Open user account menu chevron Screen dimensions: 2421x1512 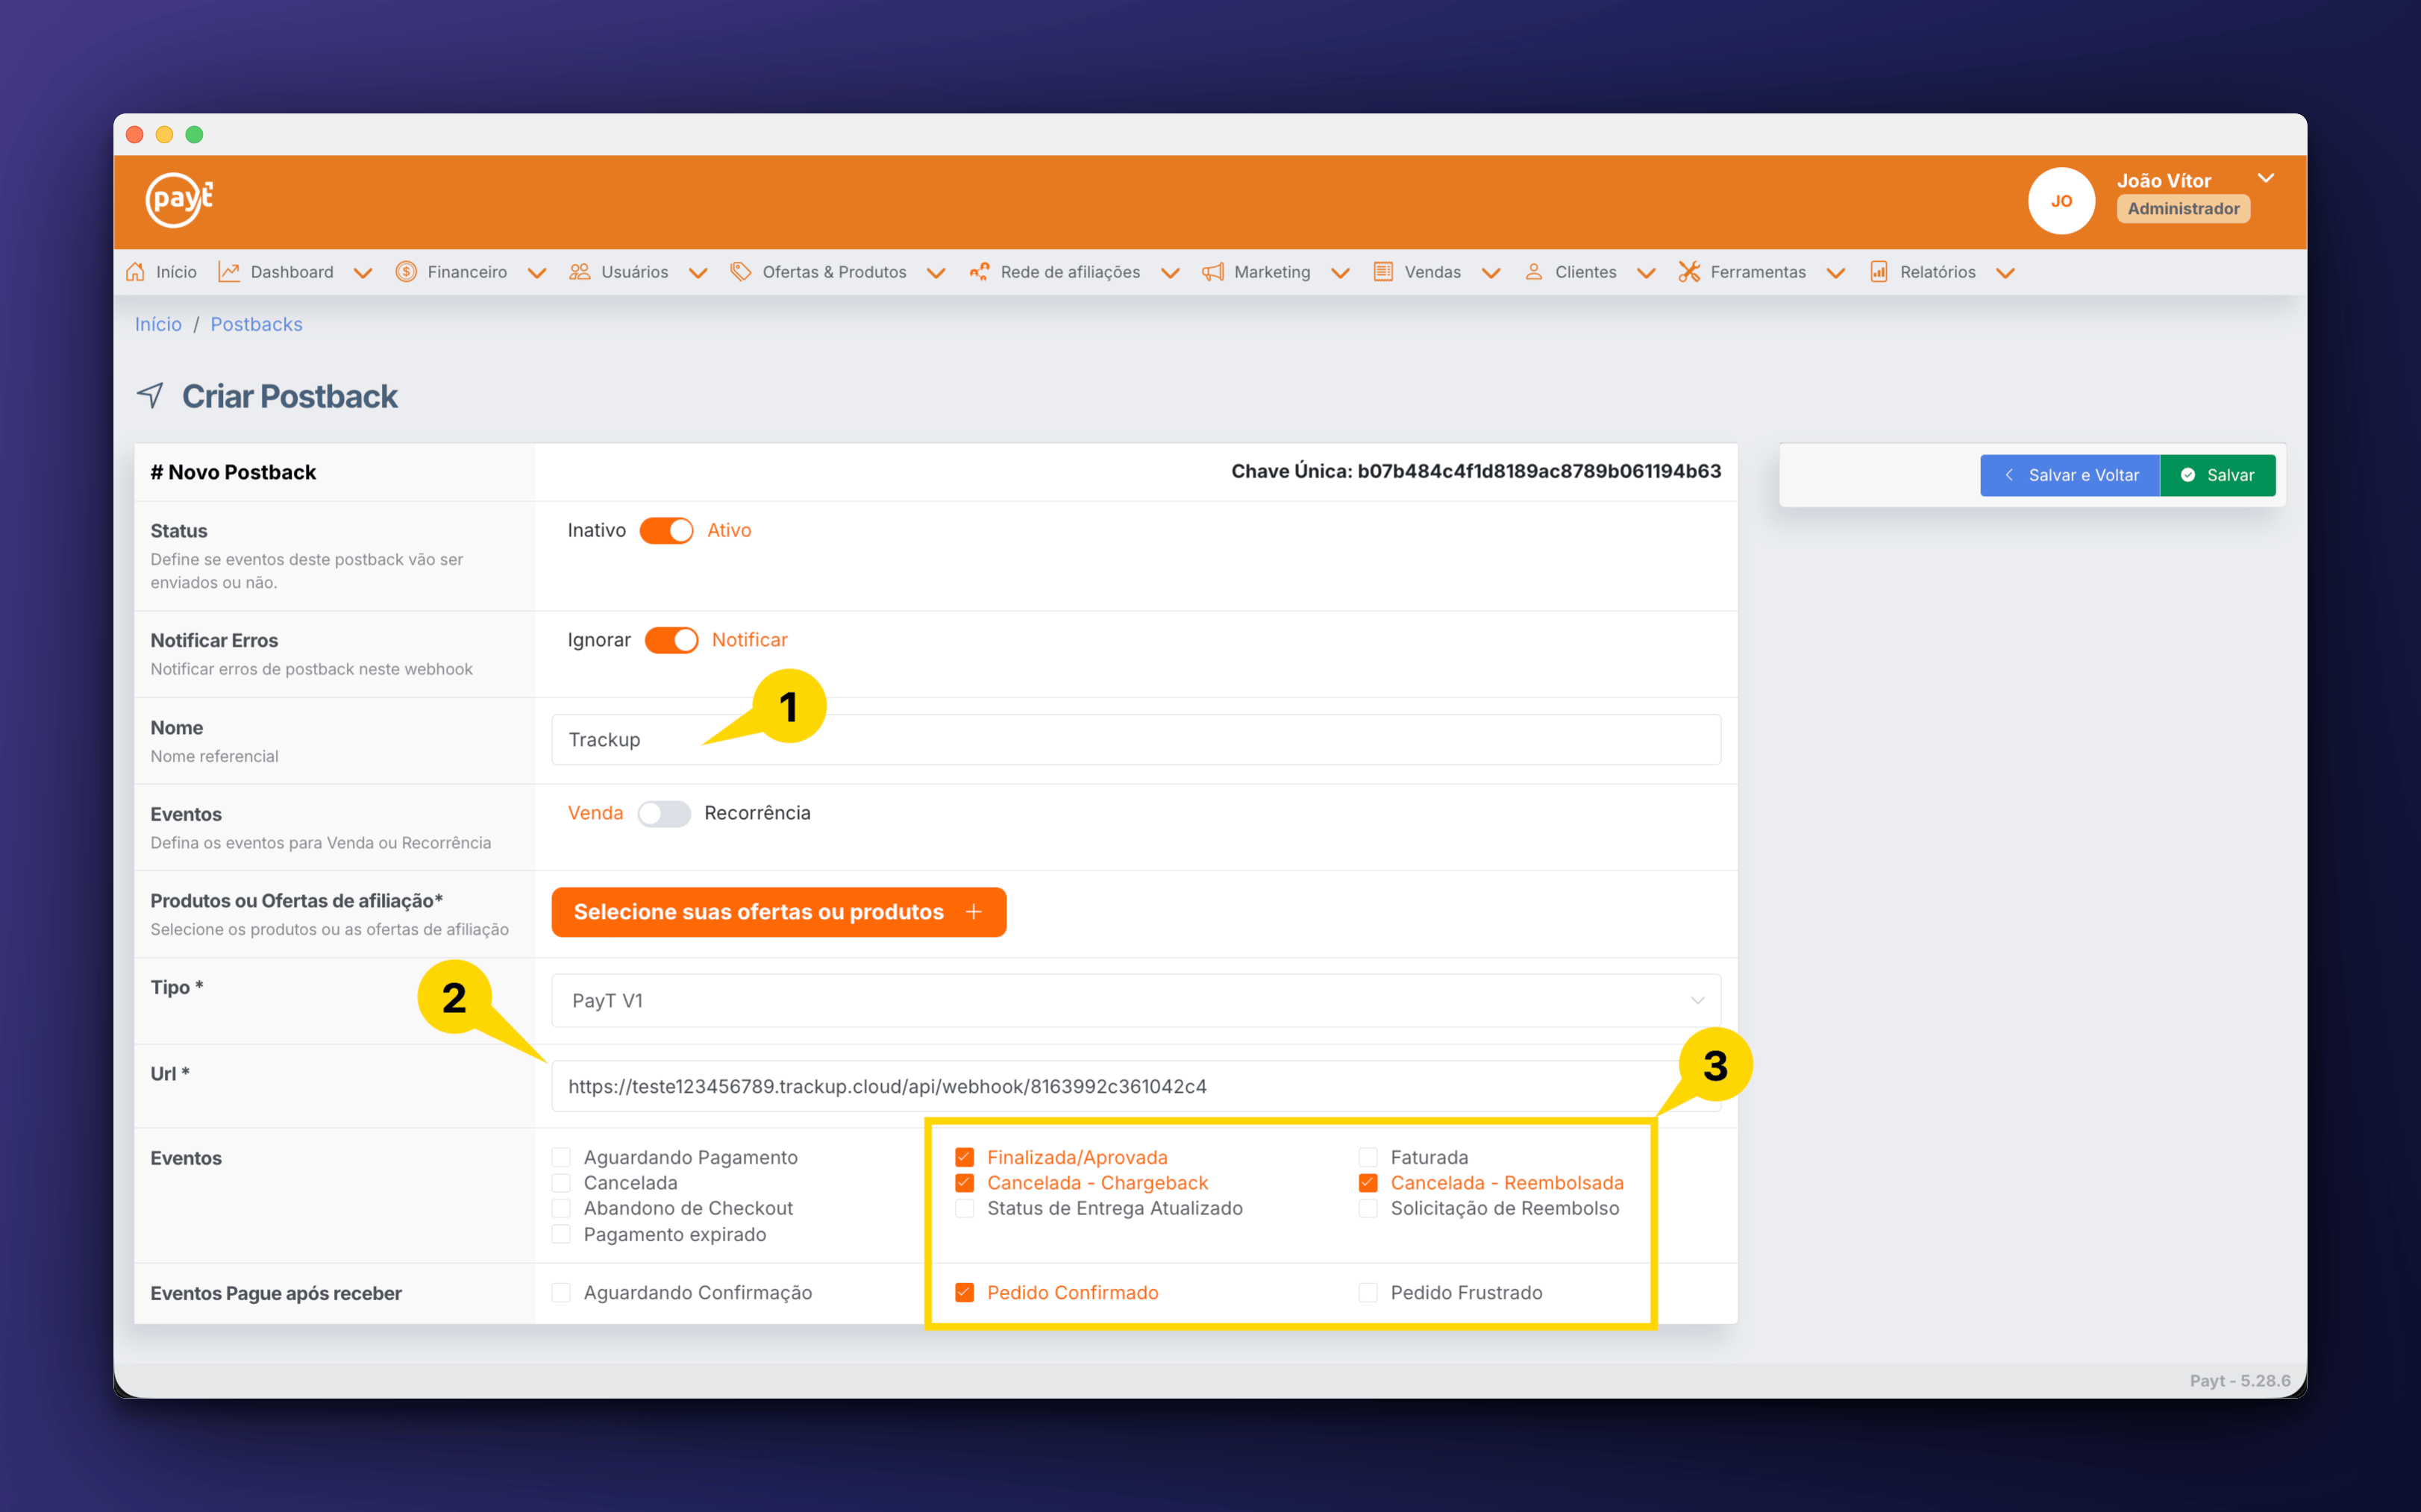click(x=2266, y=178)
